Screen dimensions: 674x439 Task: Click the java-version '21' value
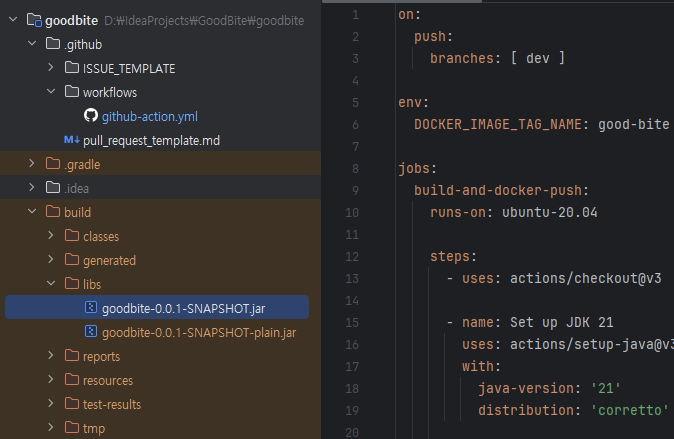point(606,388)
